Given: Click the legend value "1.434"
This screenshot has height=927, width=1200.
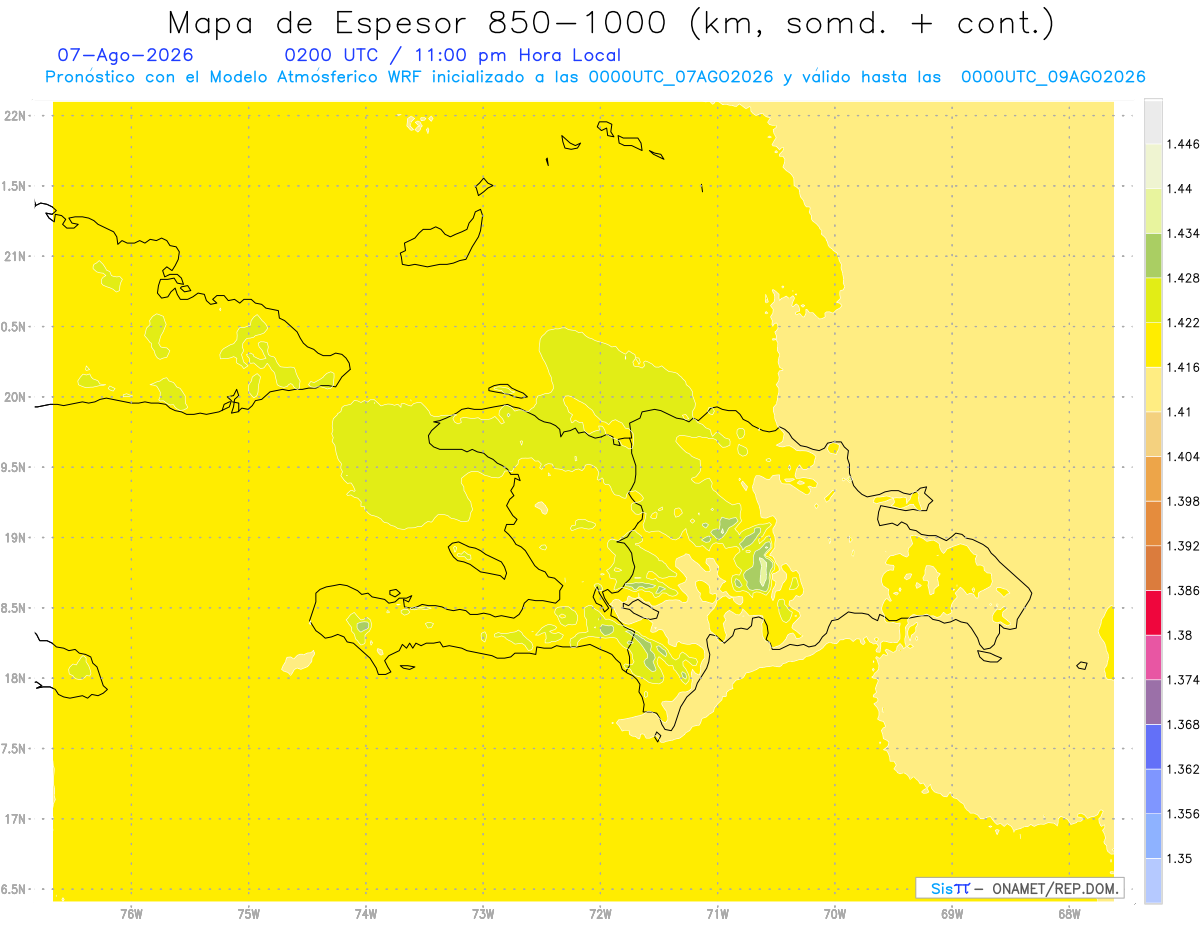Looking at the screenshot, I should pos(1184,233).
